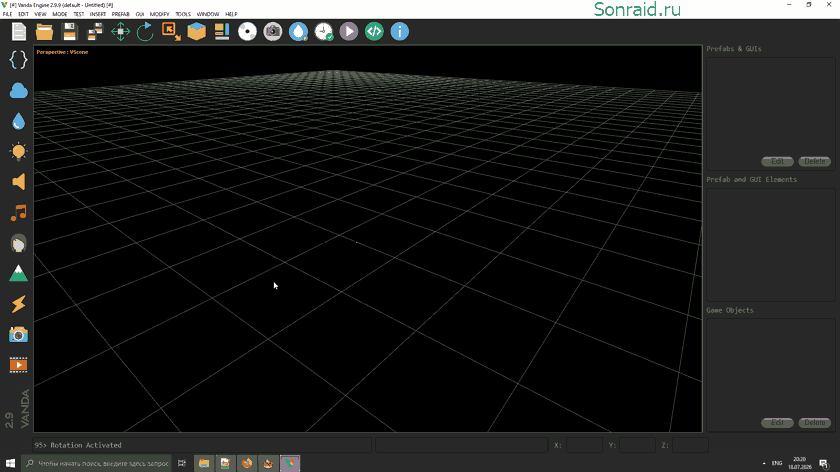The image size is (840, 472).
Task: Insert trigger with the lightning bolt icon
Action: click(18, 304)
